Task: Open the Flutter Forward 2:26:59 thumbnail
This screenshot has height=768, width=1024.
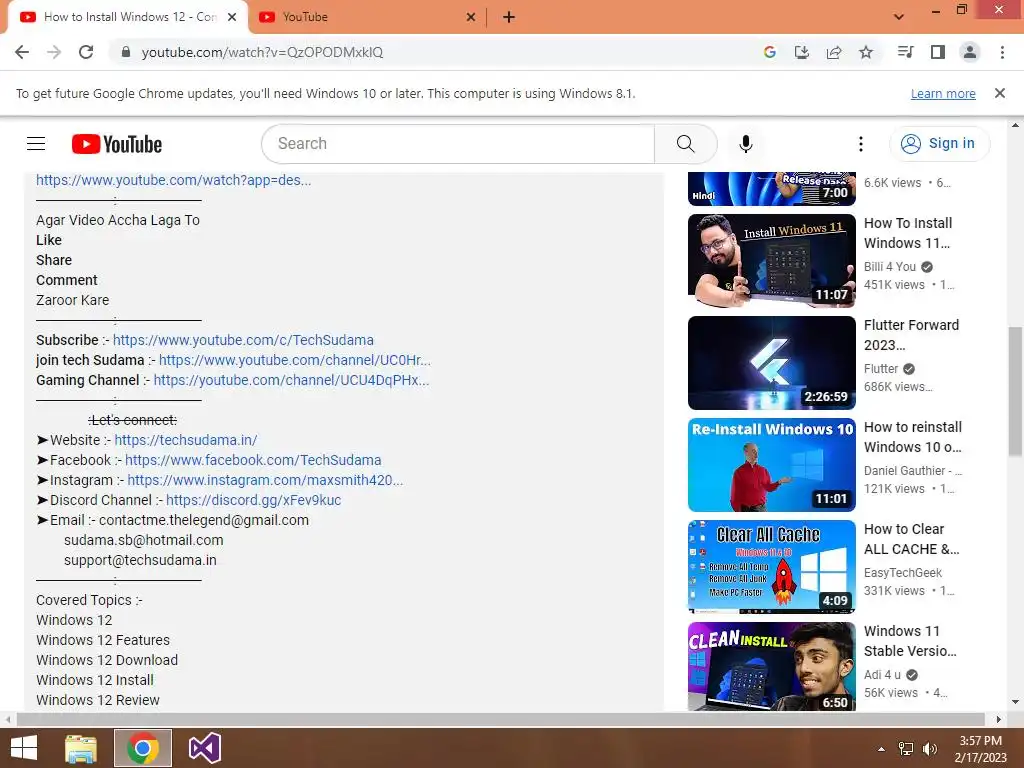Action: click(771, 362)
